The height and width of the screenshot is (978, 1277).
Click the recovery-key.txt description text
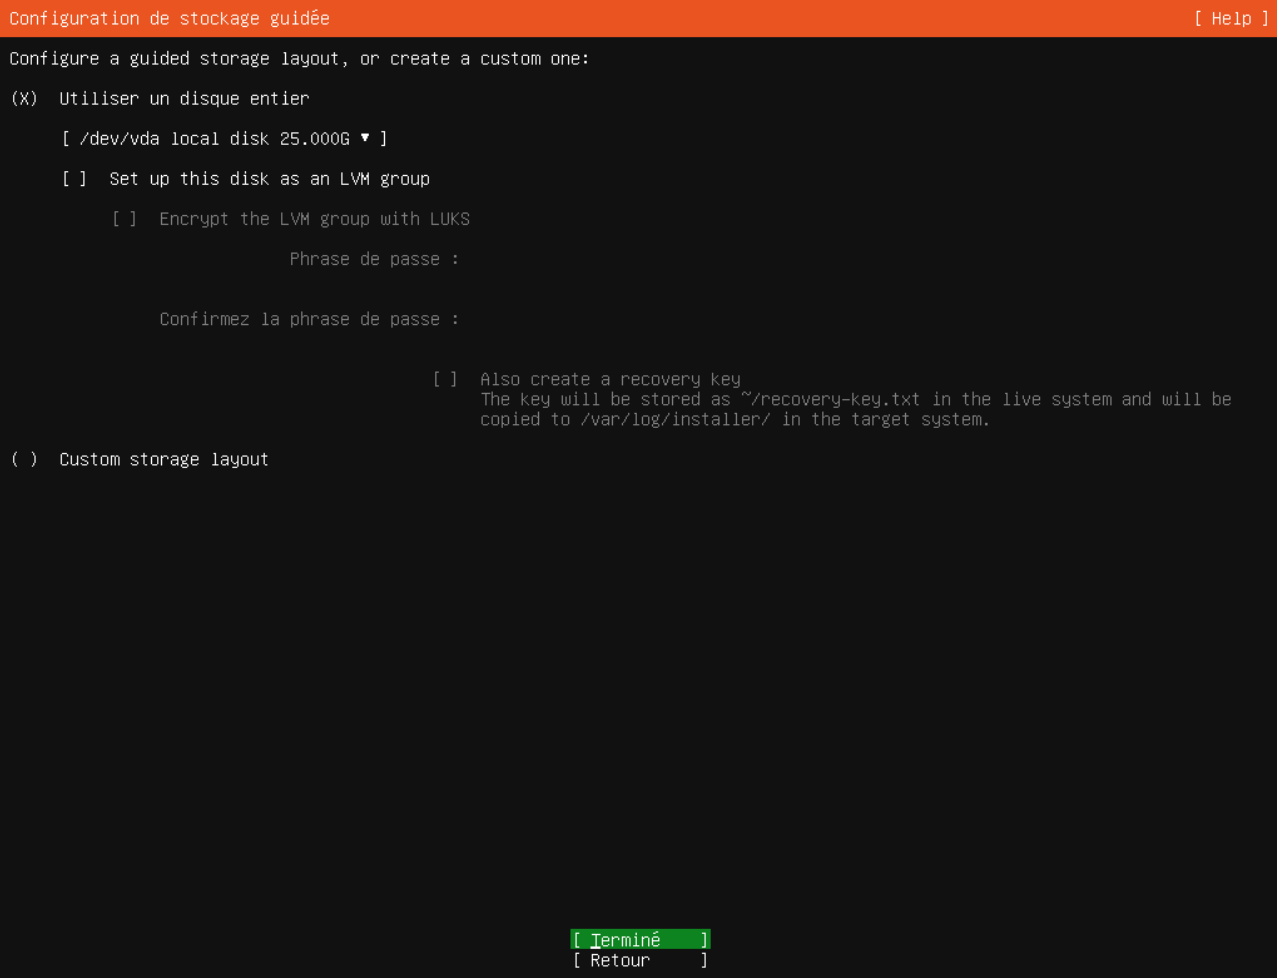point(855,409)
